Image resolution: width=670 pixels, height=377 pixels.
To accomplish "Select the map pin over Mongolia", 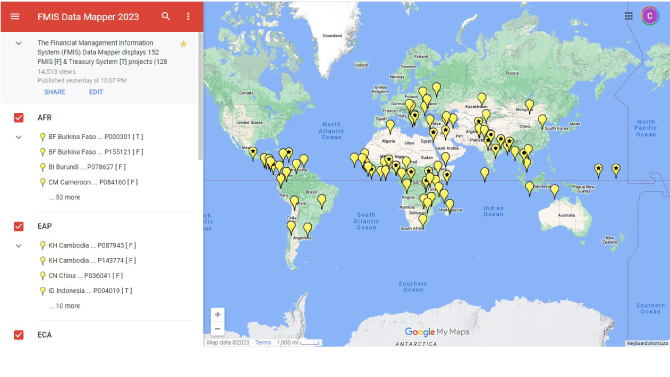I will [529, 106].
